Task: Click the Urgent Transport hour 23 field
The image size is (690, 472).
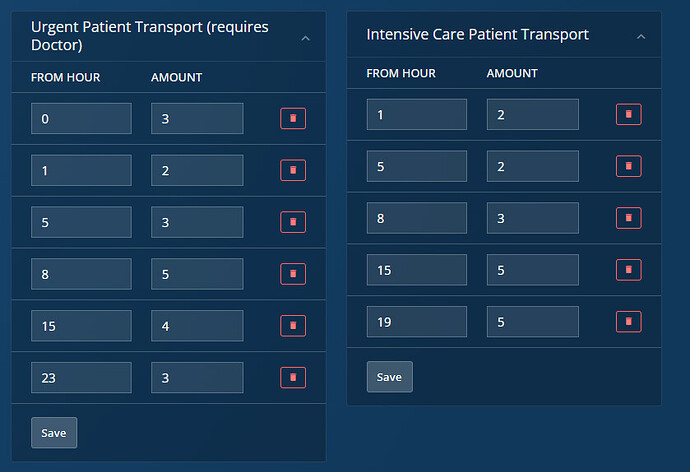Action: (x=81, y=377)
